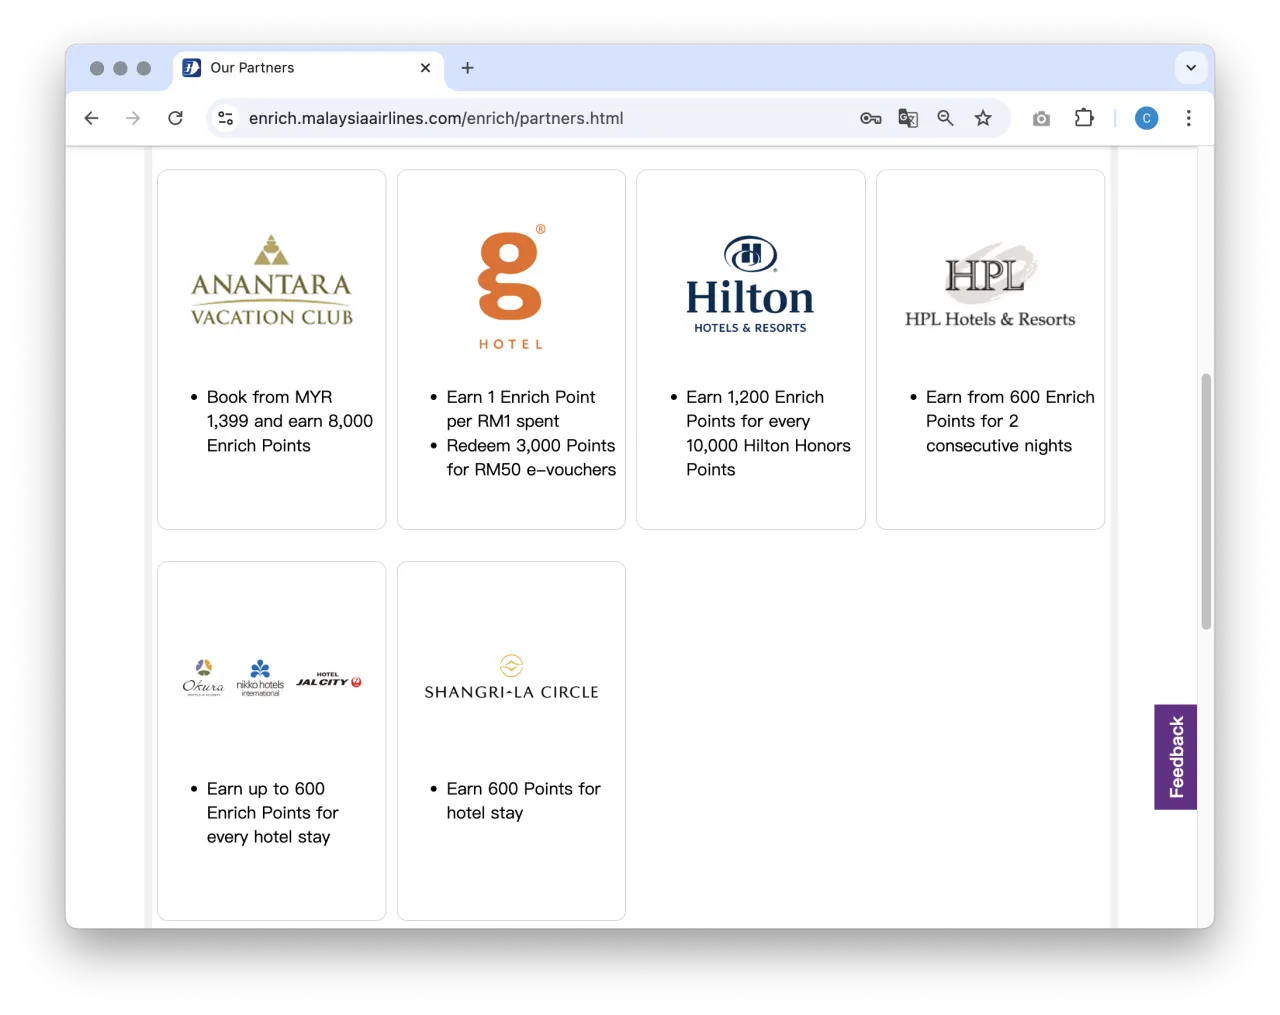Click the Hilton Hotels & Resorts logo
1280x1015 pixels.
750,285
